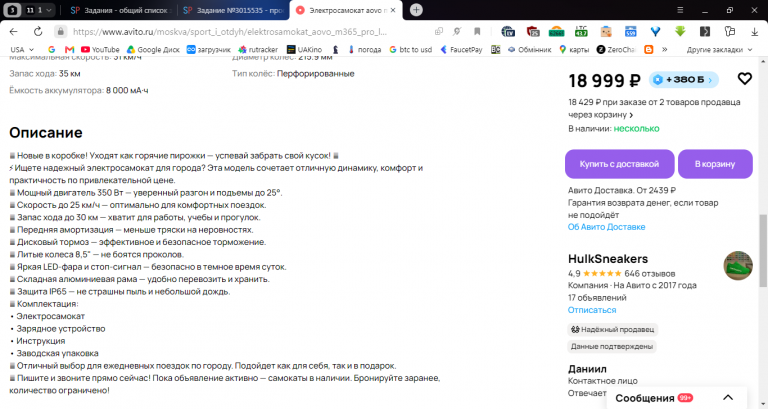Open the browser extensions menu icon
768x409 pixels.
730,31
